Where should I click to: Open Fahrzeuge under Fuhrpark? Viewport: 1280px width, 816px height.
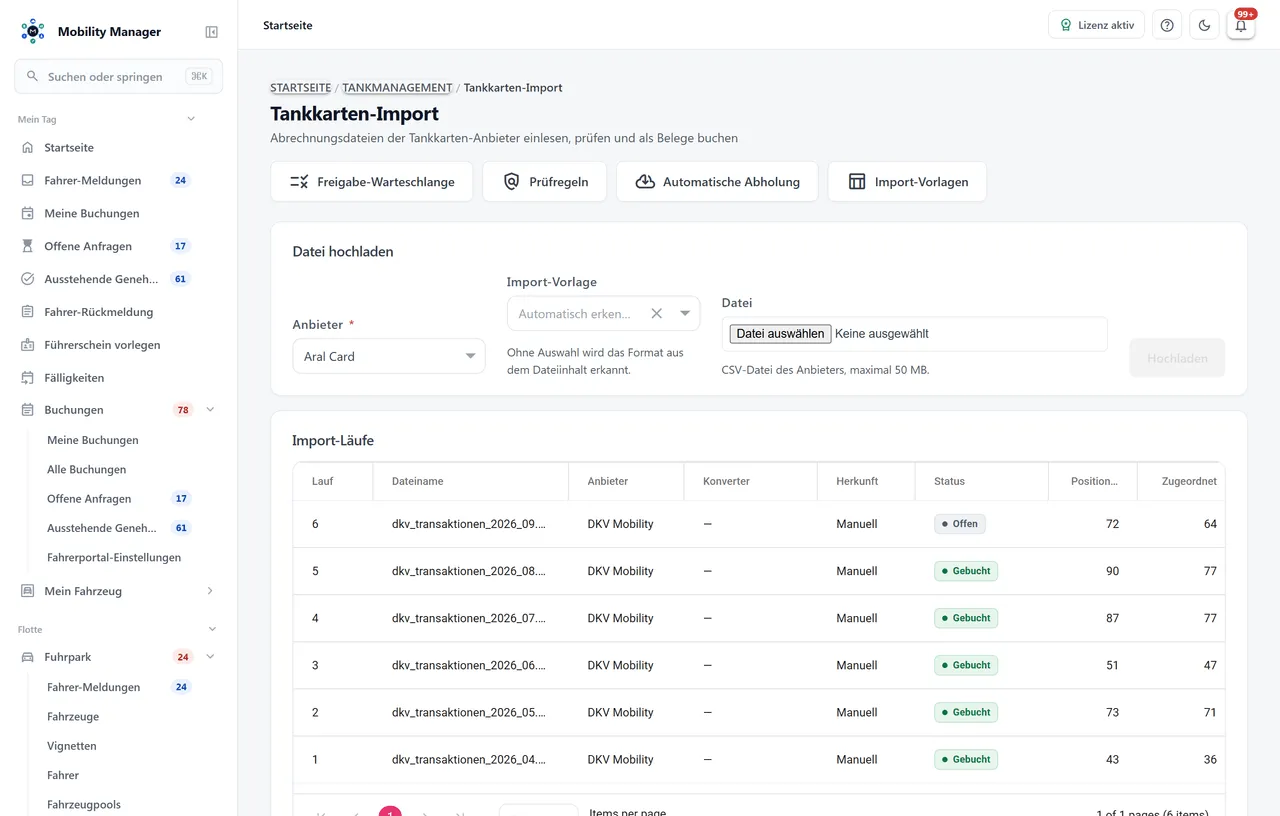click(x=73, y=717)
